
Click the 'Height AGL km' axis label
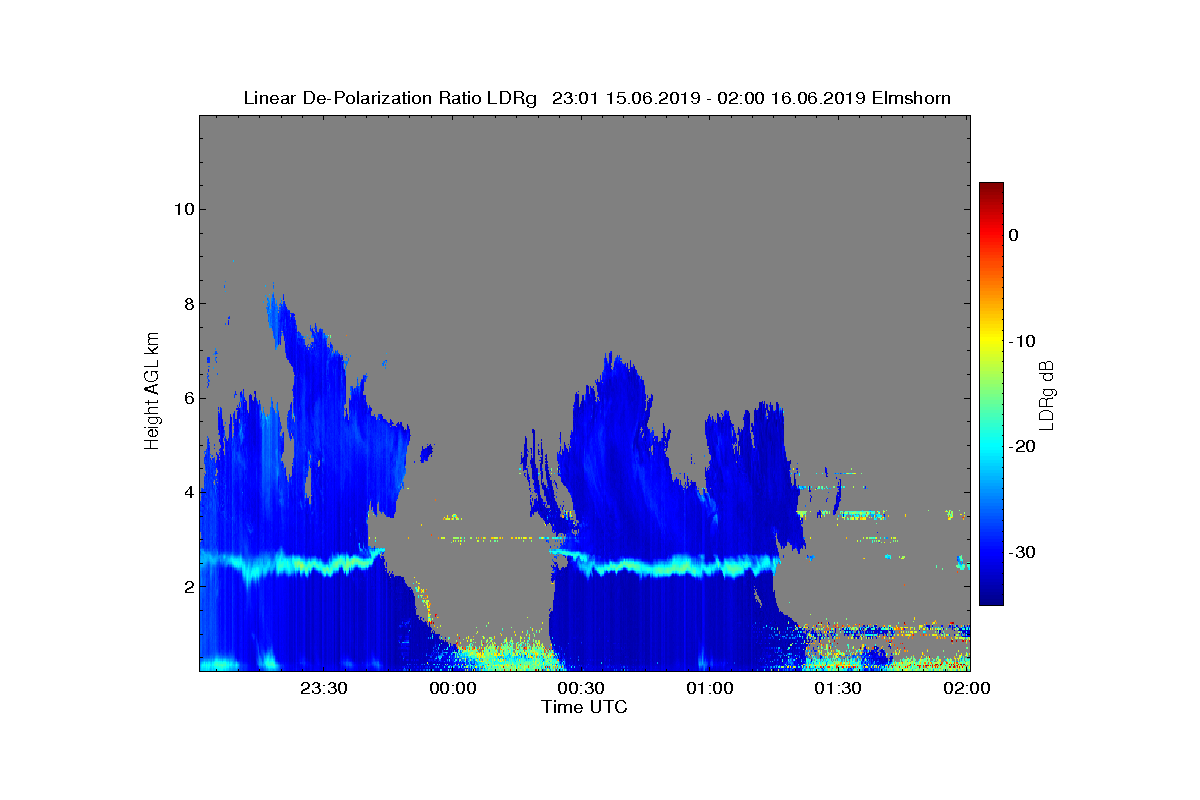coord(152,393)
